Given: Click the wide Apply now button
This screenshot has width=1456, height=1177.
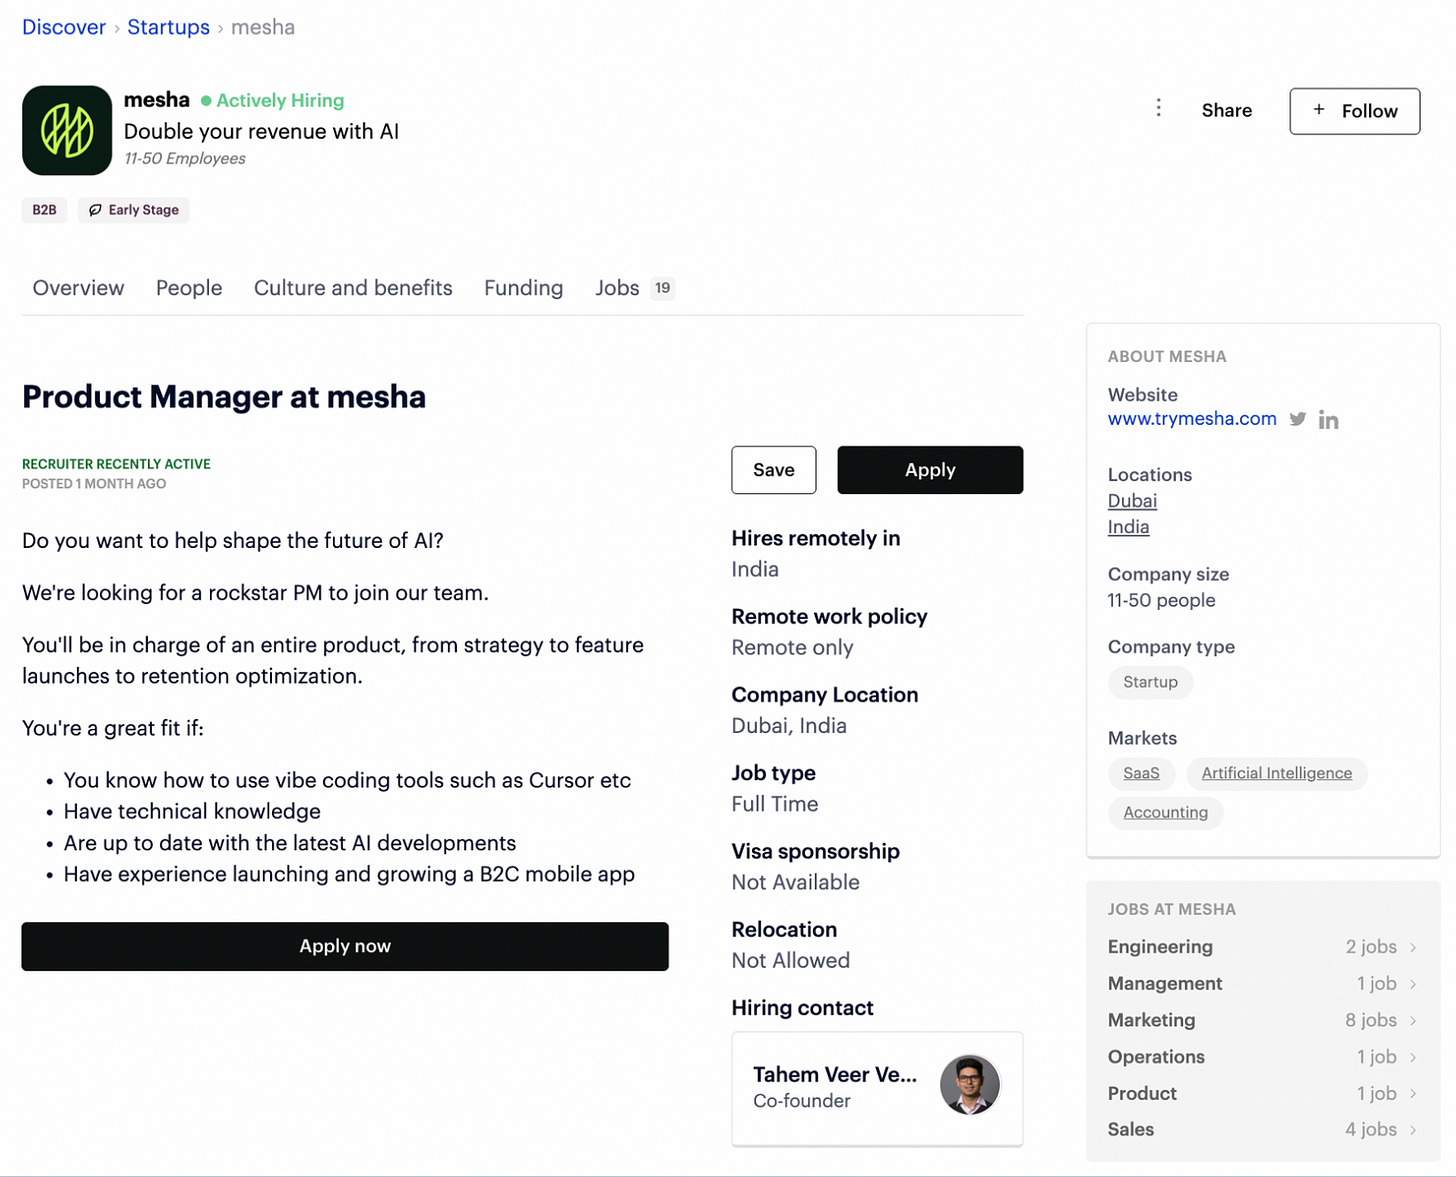Looking at the screenshot, I should tap(345, 946).
